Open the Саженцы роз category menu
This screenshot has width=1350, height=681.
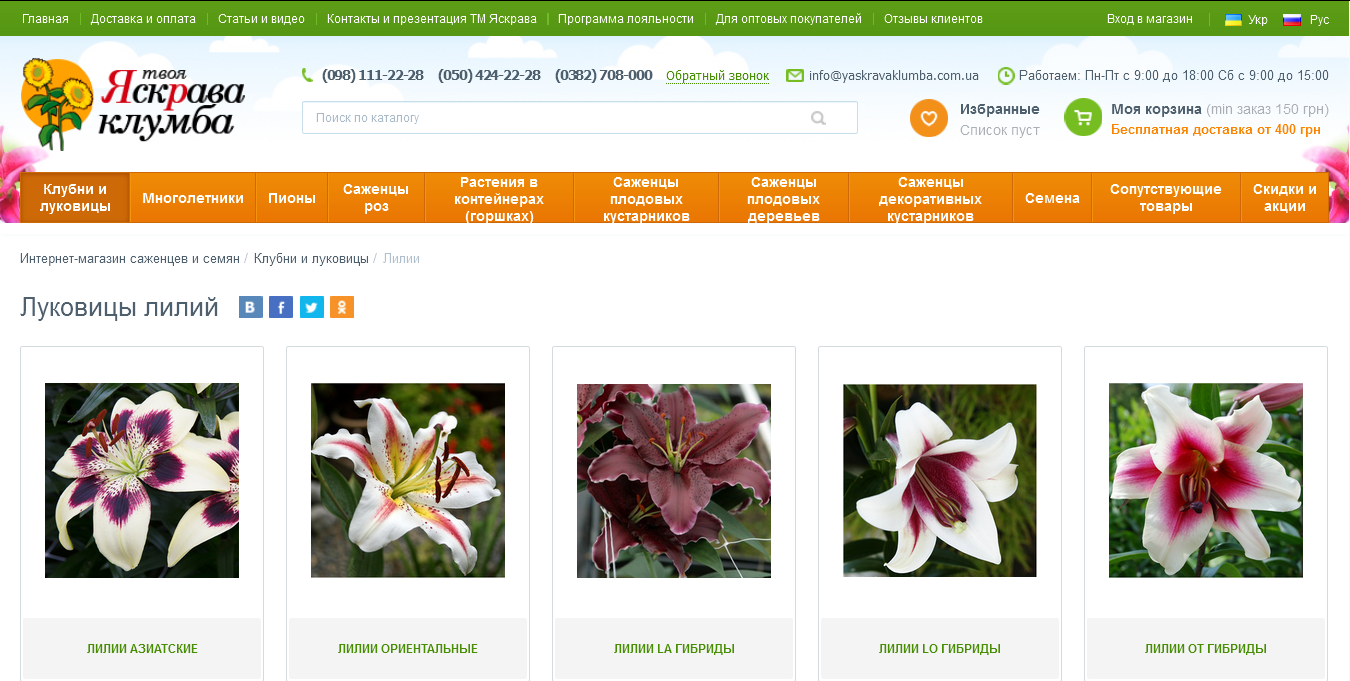[x=376, y=198]
